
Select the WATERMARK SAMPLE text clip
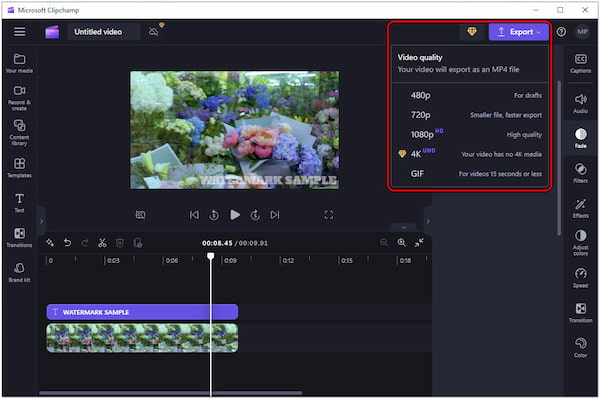[142, 312]
